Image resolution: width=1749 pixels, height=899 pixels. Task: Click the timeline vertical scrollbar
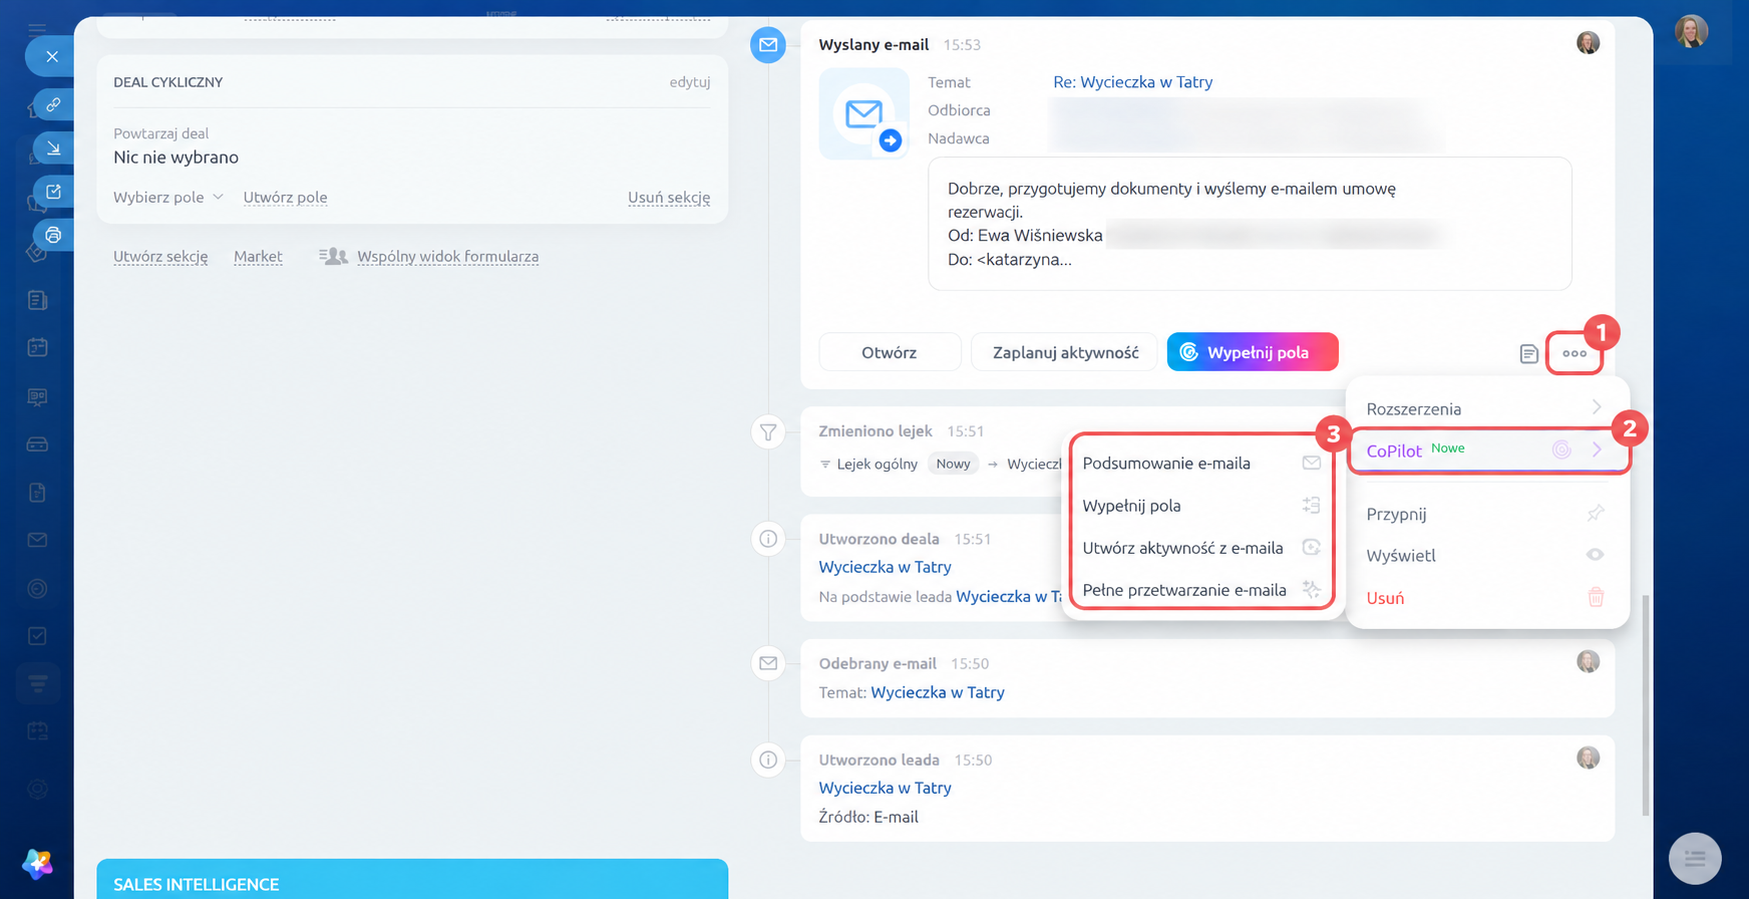[1645, 706]
